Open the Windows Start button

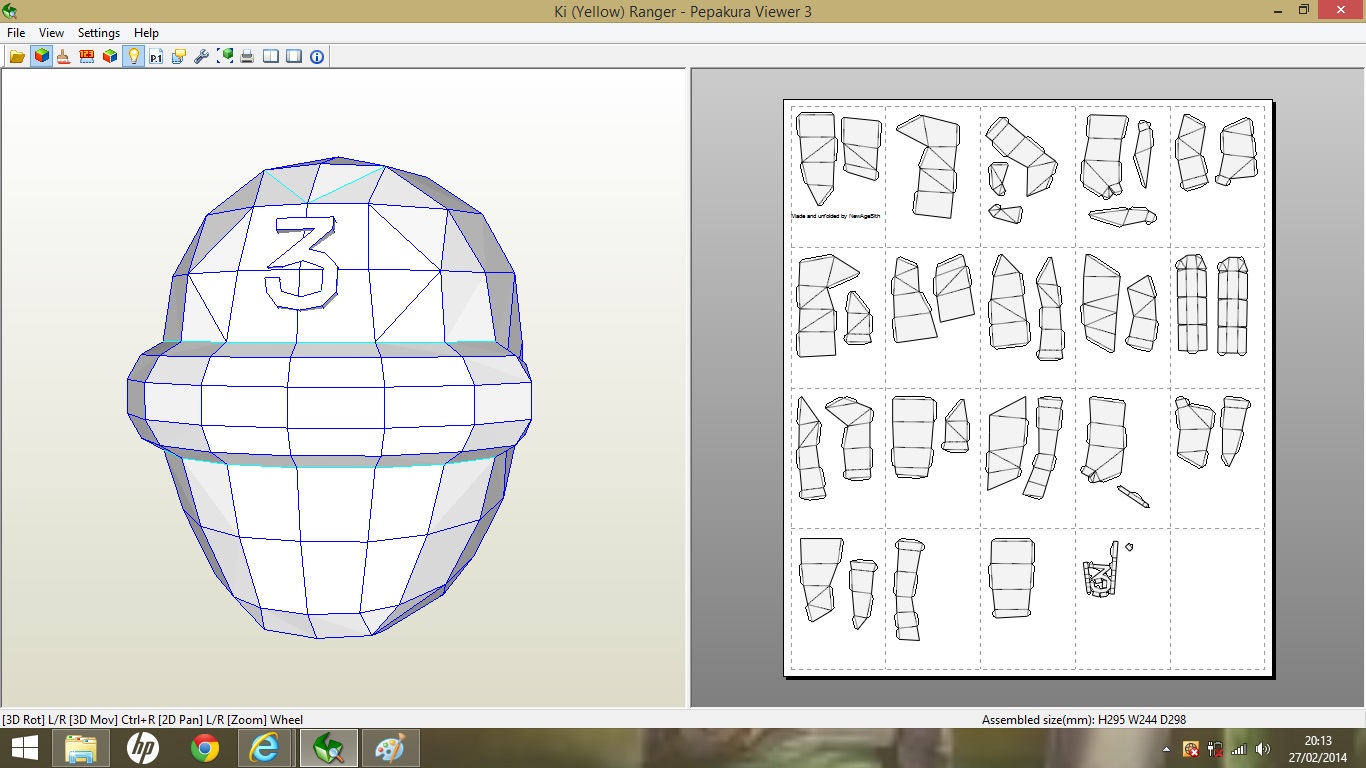(x=25, y=748)
